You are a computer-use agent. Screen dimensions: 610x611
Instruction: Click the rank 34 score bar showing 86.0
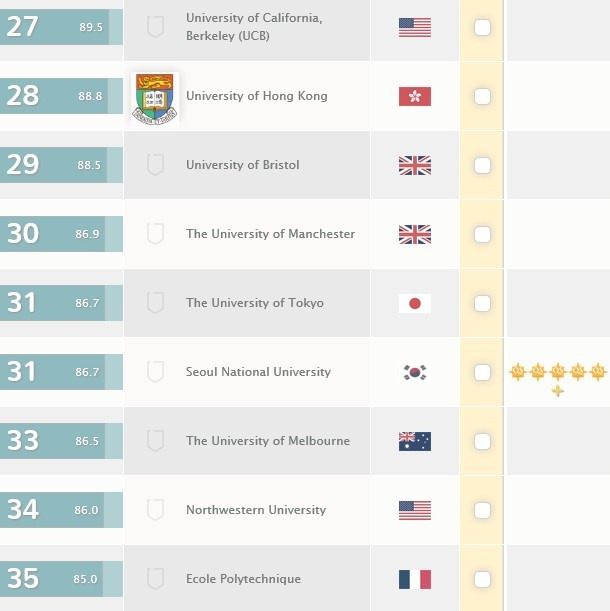[x=61, y=510]
